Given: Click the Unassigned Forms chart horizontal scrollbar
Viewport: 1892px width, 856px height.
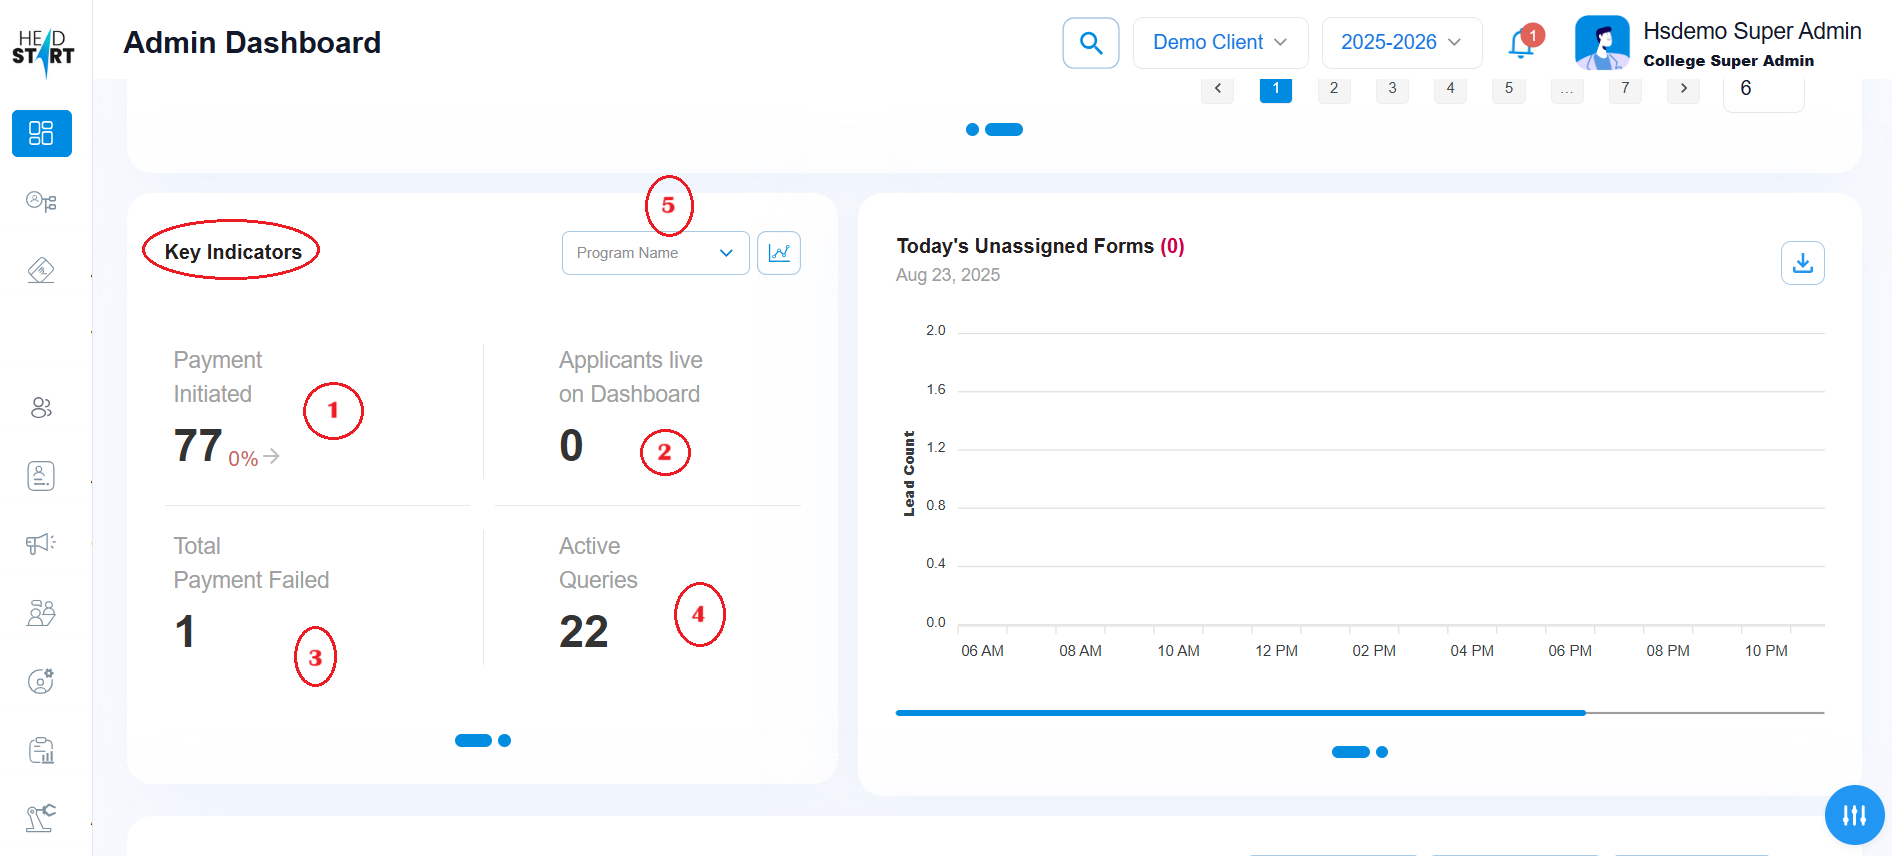Looking at the screenshot, I should tap(1240, 713).
